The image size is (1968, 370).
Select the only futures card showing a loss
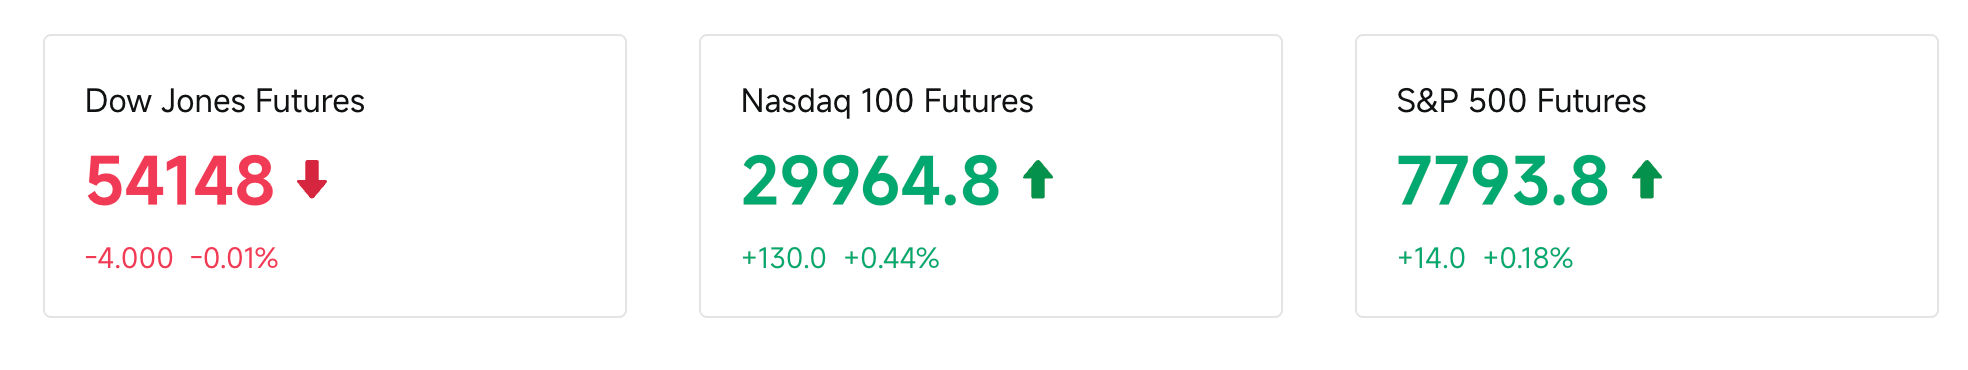335,176
